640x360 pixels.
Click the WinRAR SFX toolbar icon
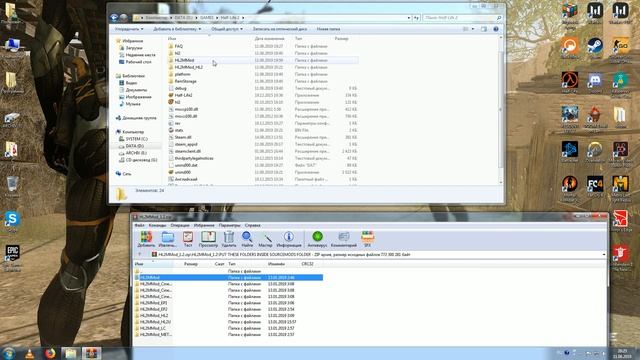(367, 239)
